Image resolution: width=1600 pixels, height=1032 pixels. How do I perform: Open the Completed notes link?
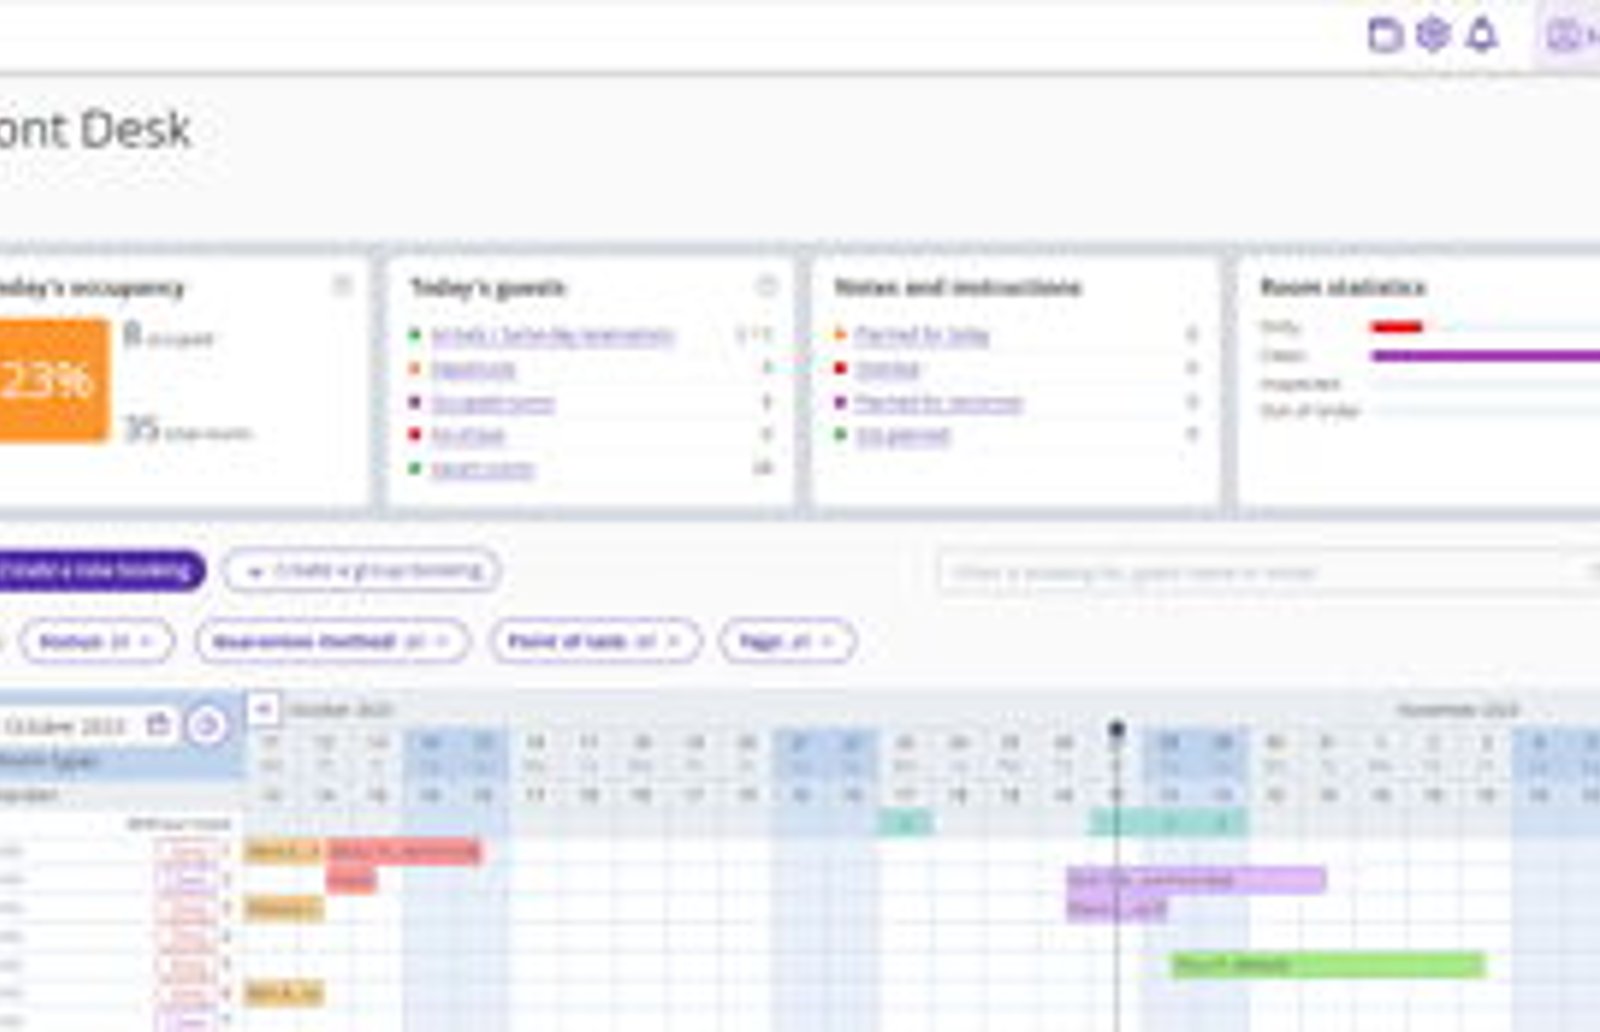pyautogui.click(x=902, y=436)
